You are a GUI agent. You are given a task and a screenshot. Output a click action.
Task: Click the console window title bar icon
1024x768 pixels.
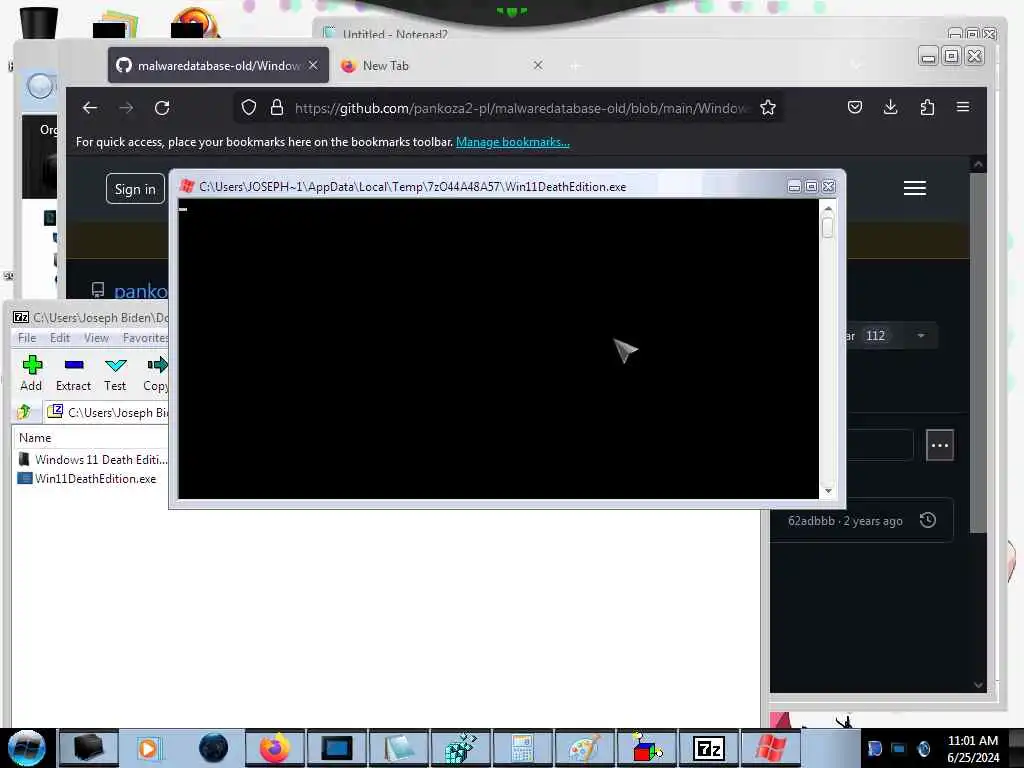[x=187, y=186]
